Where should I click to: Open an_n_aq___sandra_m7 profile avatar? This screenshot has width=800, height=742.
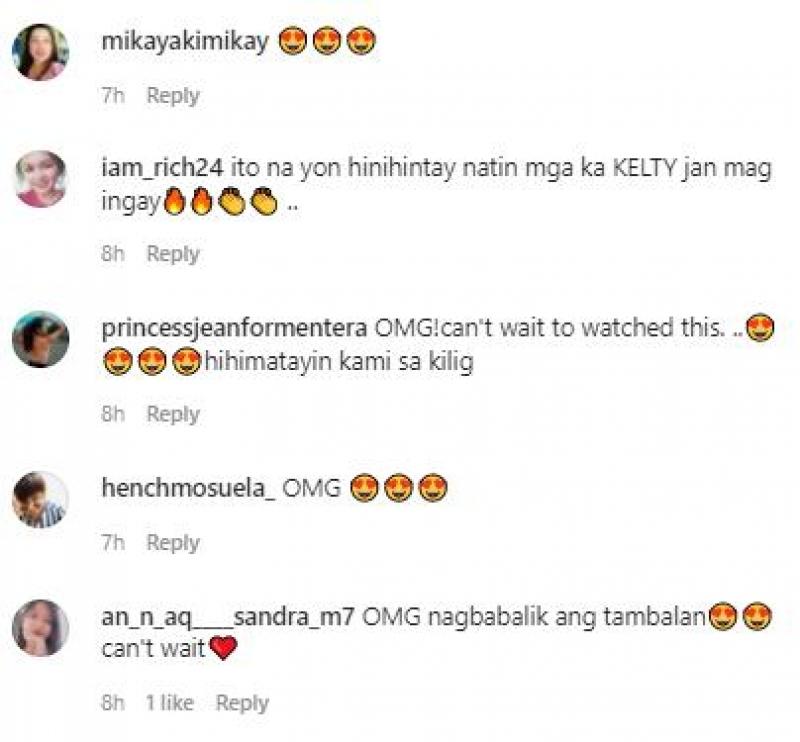[40, 628]
